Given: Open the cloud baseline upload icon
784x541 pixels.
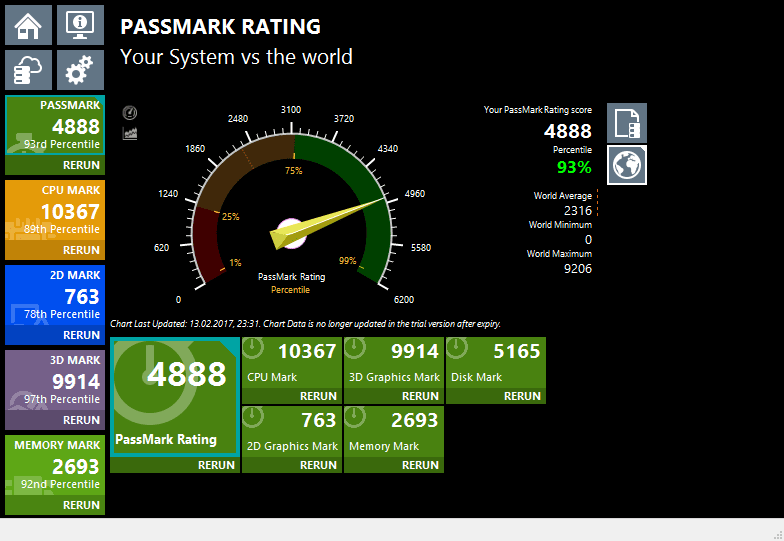Looking at the screenshot, I should click(x=28, y=70).
